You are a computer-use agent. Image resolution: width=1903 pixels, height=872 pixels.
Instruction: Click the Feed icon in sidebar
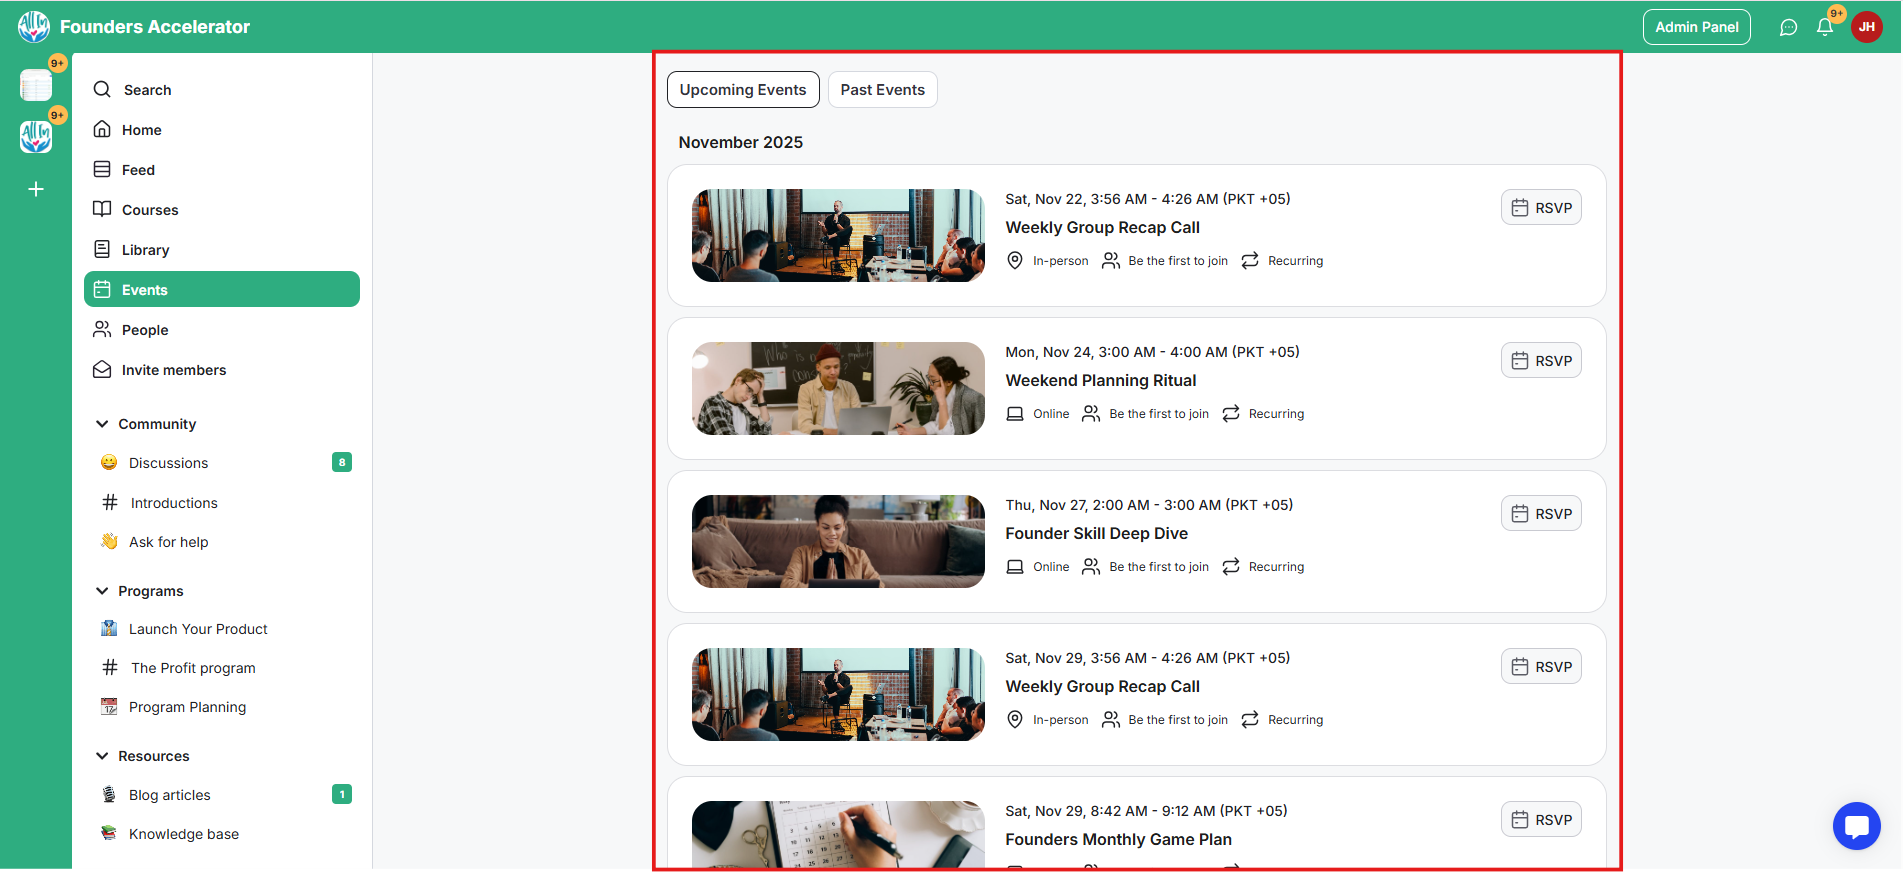pos(102,169)
